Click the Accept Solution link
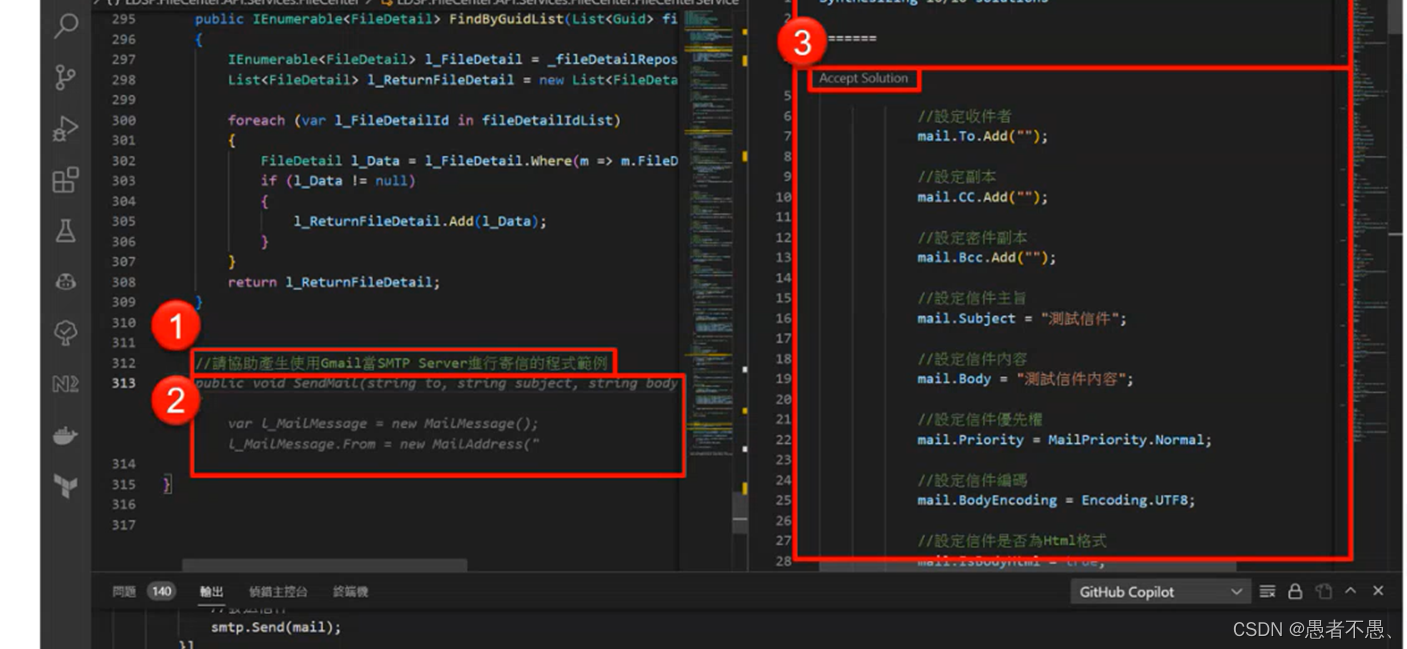 coord(863,78)
